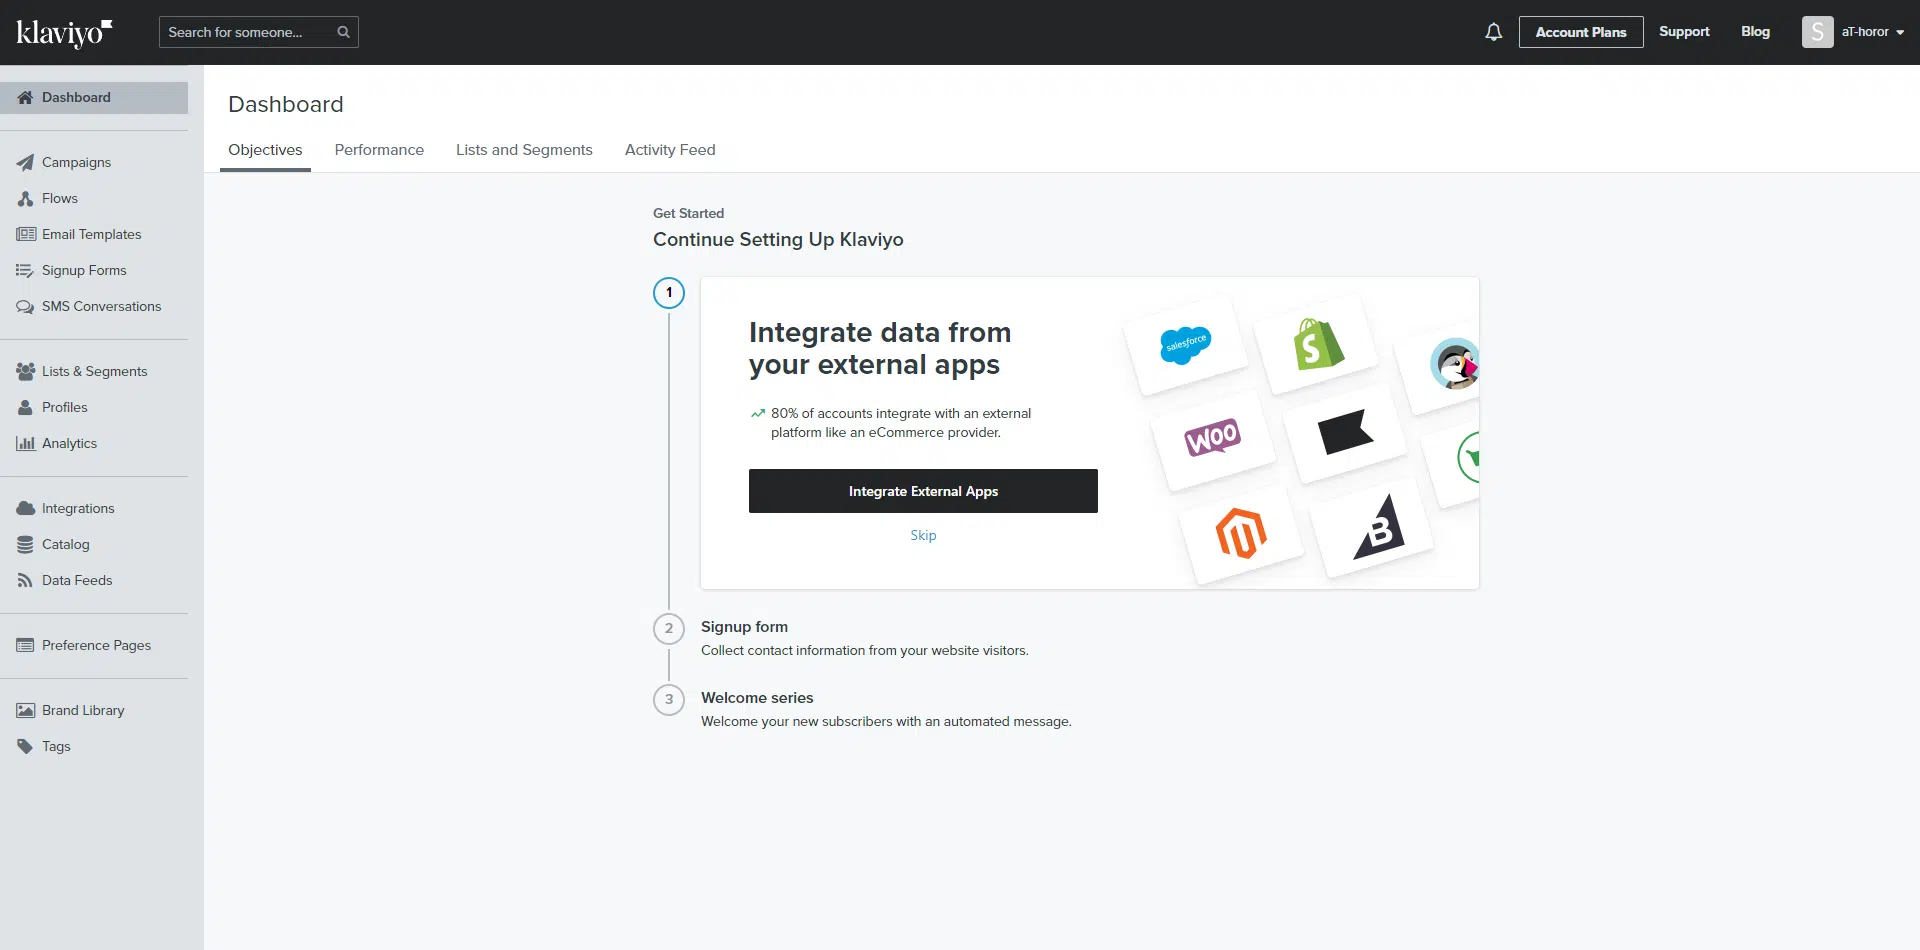Open the Lists and Segments tab
The height and width of the screenshot is (950, 1920).
tap(524, 150)
